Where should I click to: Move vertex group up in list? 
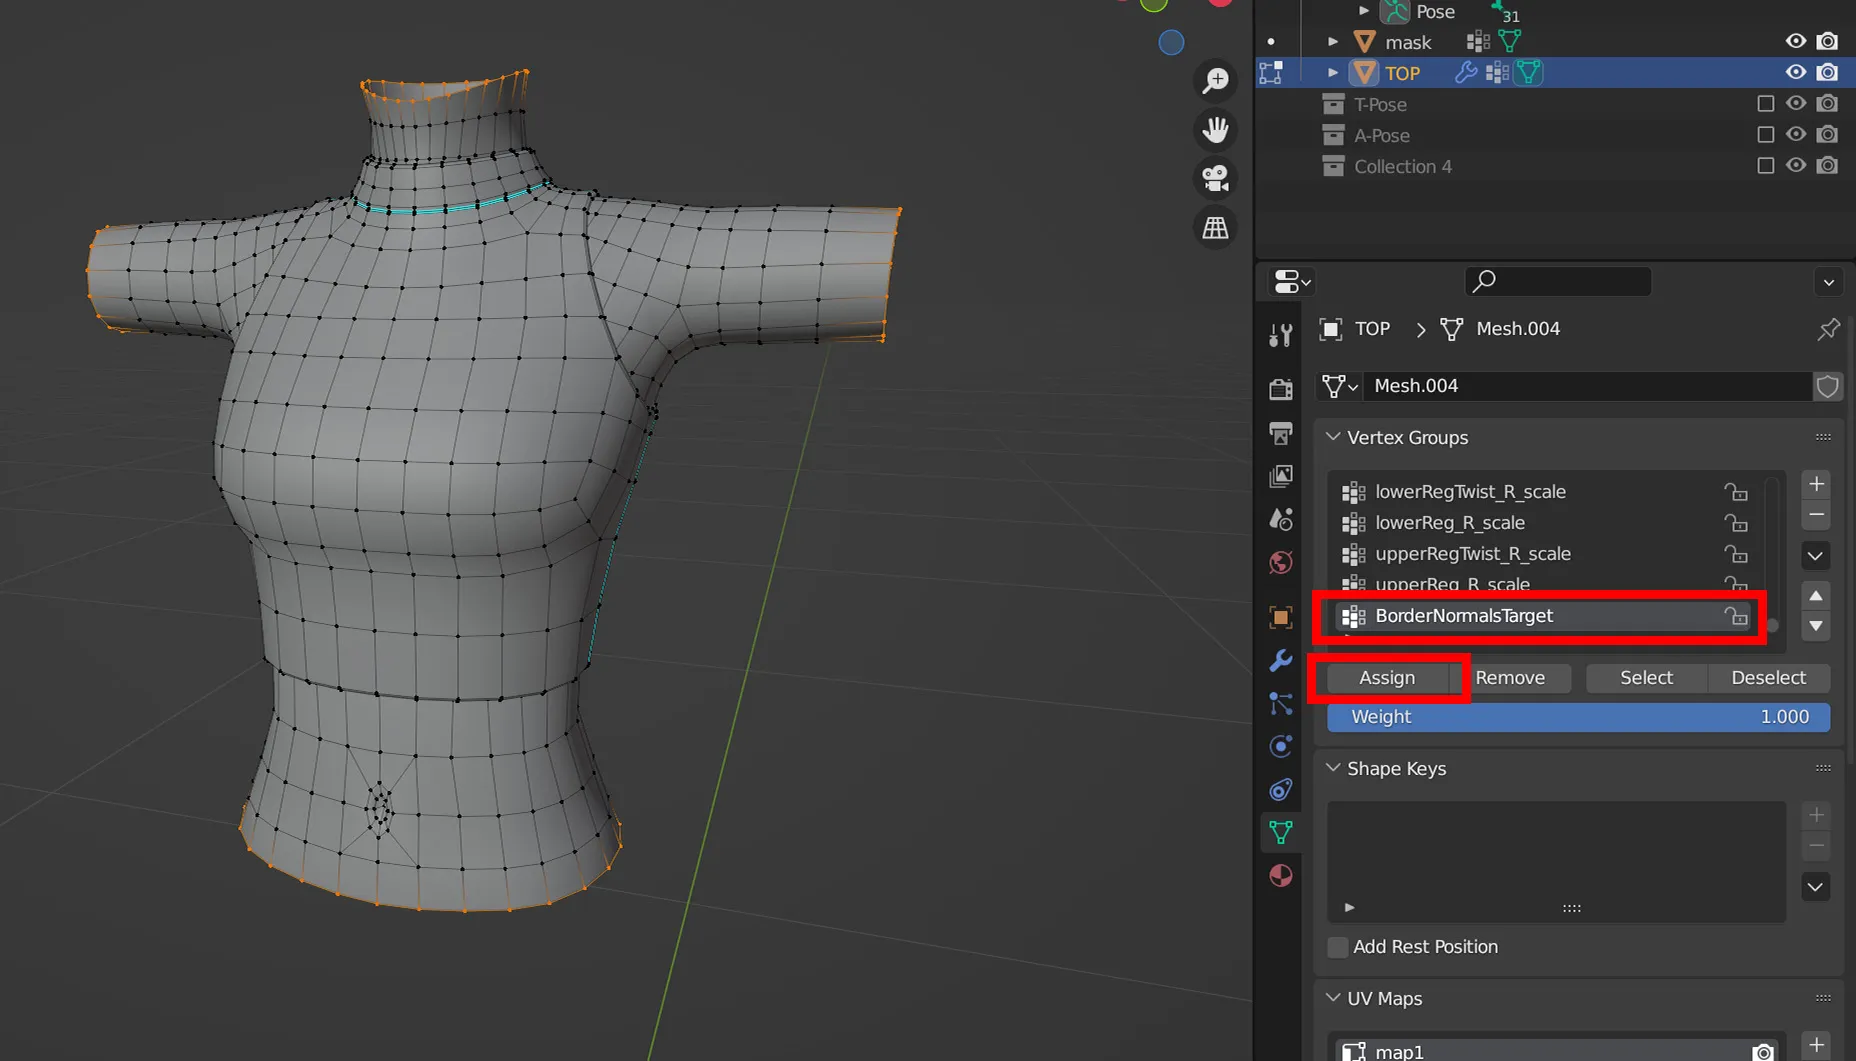(x=1816, y=596)
